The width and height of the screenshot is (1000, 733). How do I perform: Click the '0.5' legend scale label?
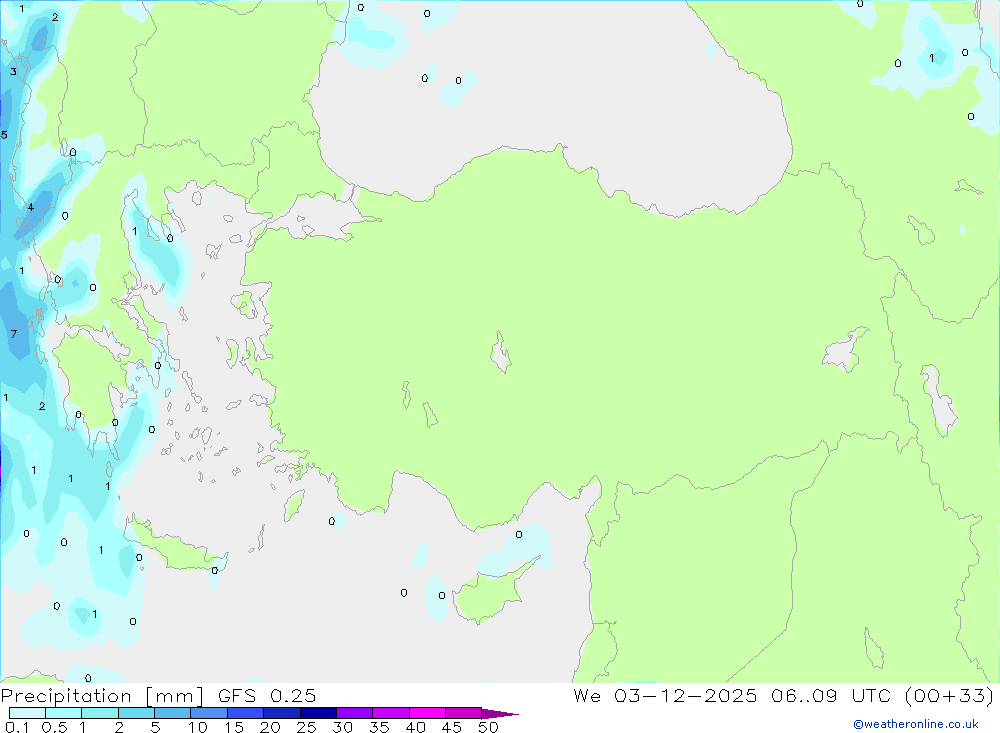click(x=54, y=727)
